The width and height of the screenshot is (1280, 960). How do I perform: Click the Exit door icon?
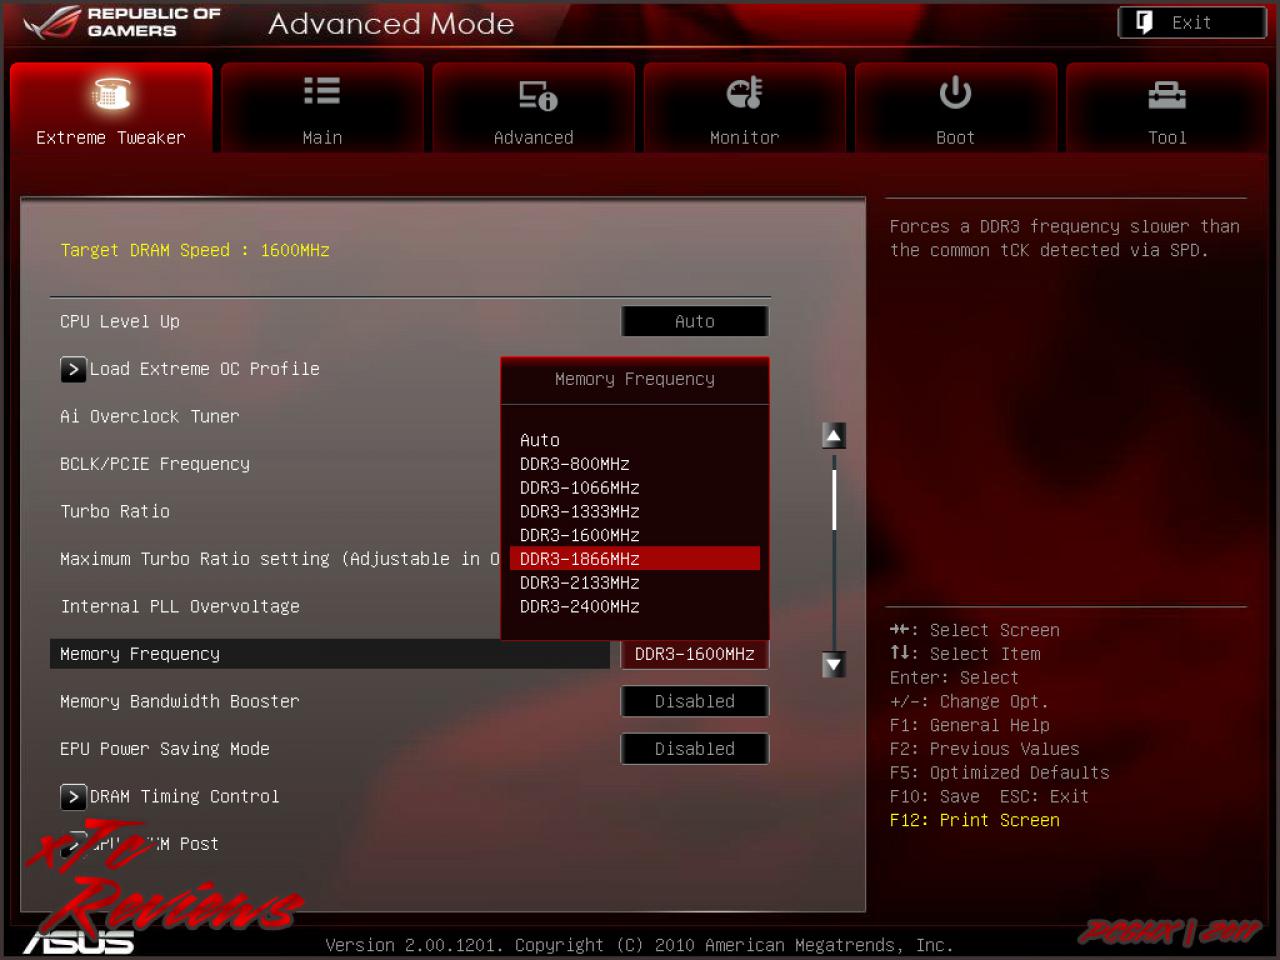click(1145, 23)
